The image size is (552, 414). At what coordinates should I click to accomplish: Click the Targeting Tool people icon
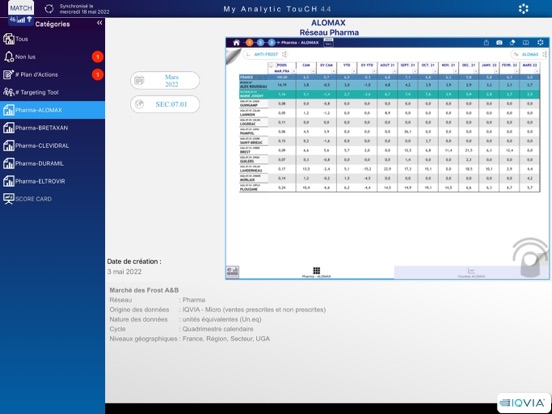[x=8, y=92]
